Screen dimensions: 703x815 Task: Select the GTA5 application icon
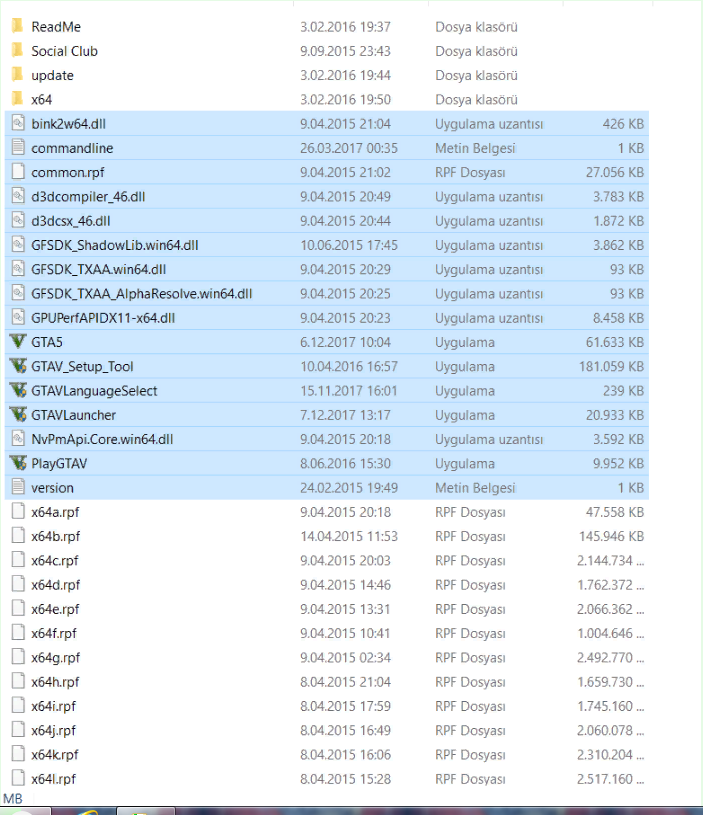click(x=18, y=341)
